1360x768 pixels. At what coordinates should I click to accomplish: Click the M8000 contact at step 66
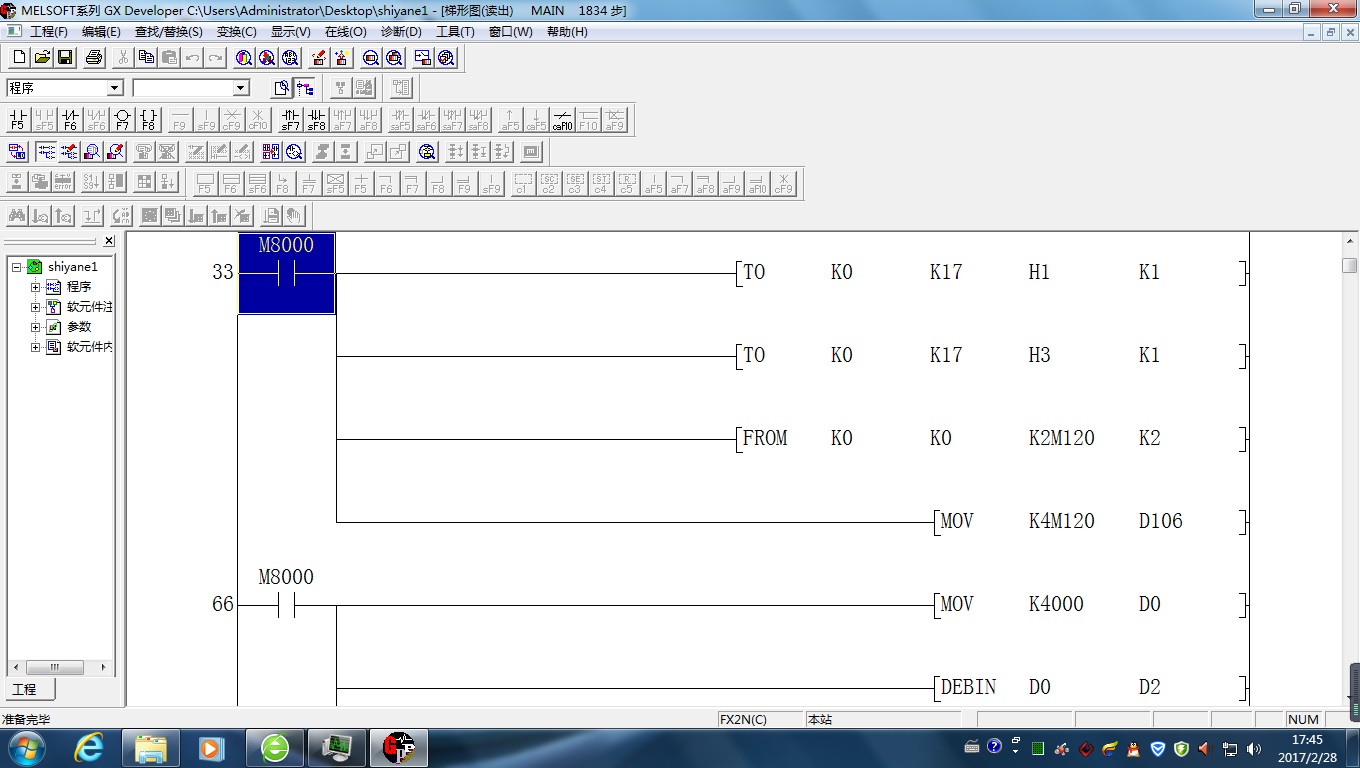[x=286, y=605]
